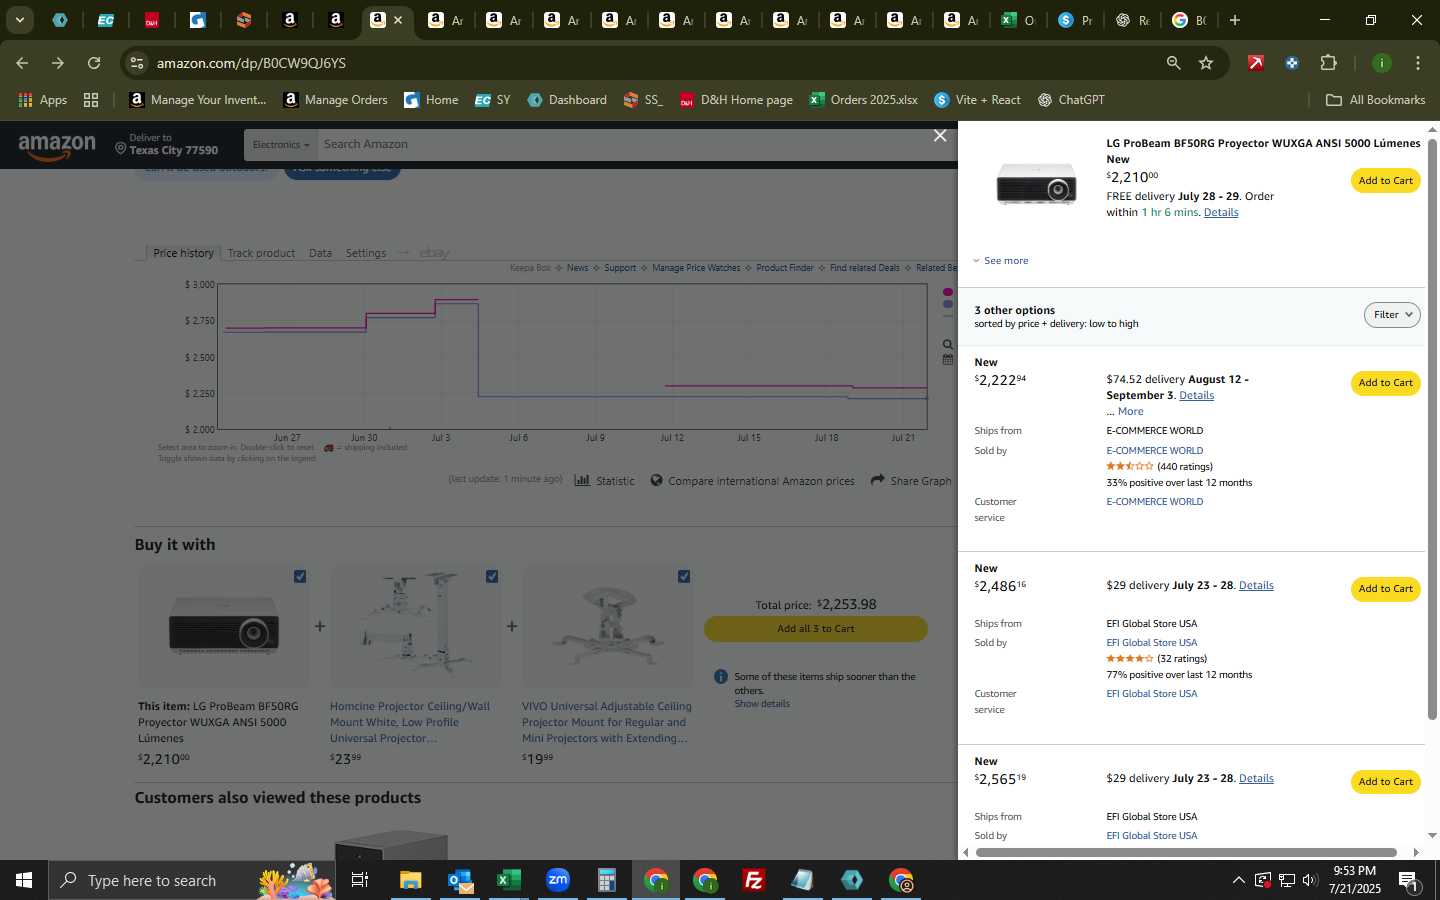Open File Explorer from taskbar
1440x900 pixels.
[411, 880]
